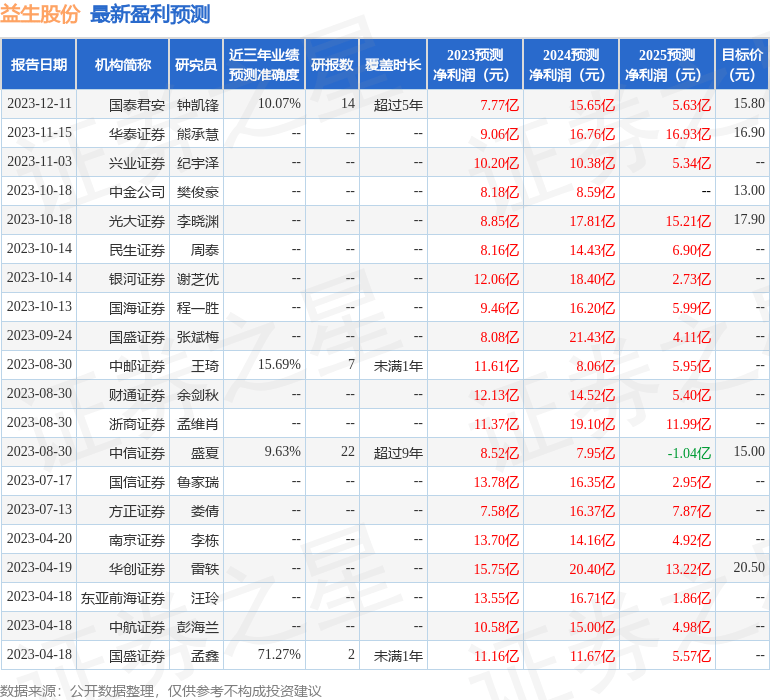Image resolution: width=770 pixels, height=700 pixels.
Task: Click institution name 中邮证券
Action: tap(137, 365)
